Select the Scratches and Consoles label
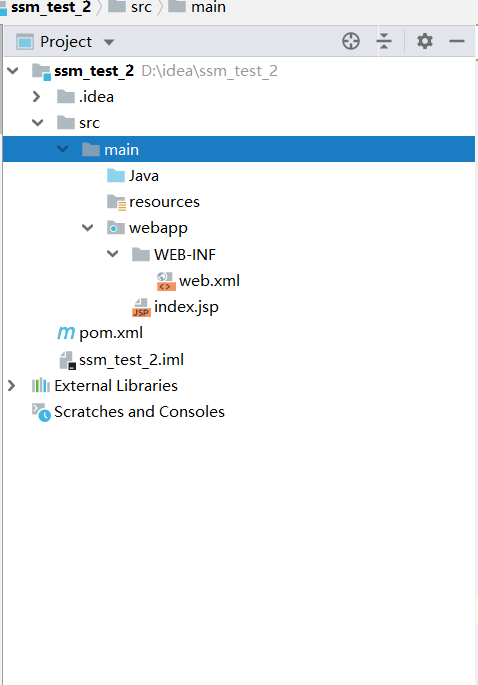 (x=139, y=412)
